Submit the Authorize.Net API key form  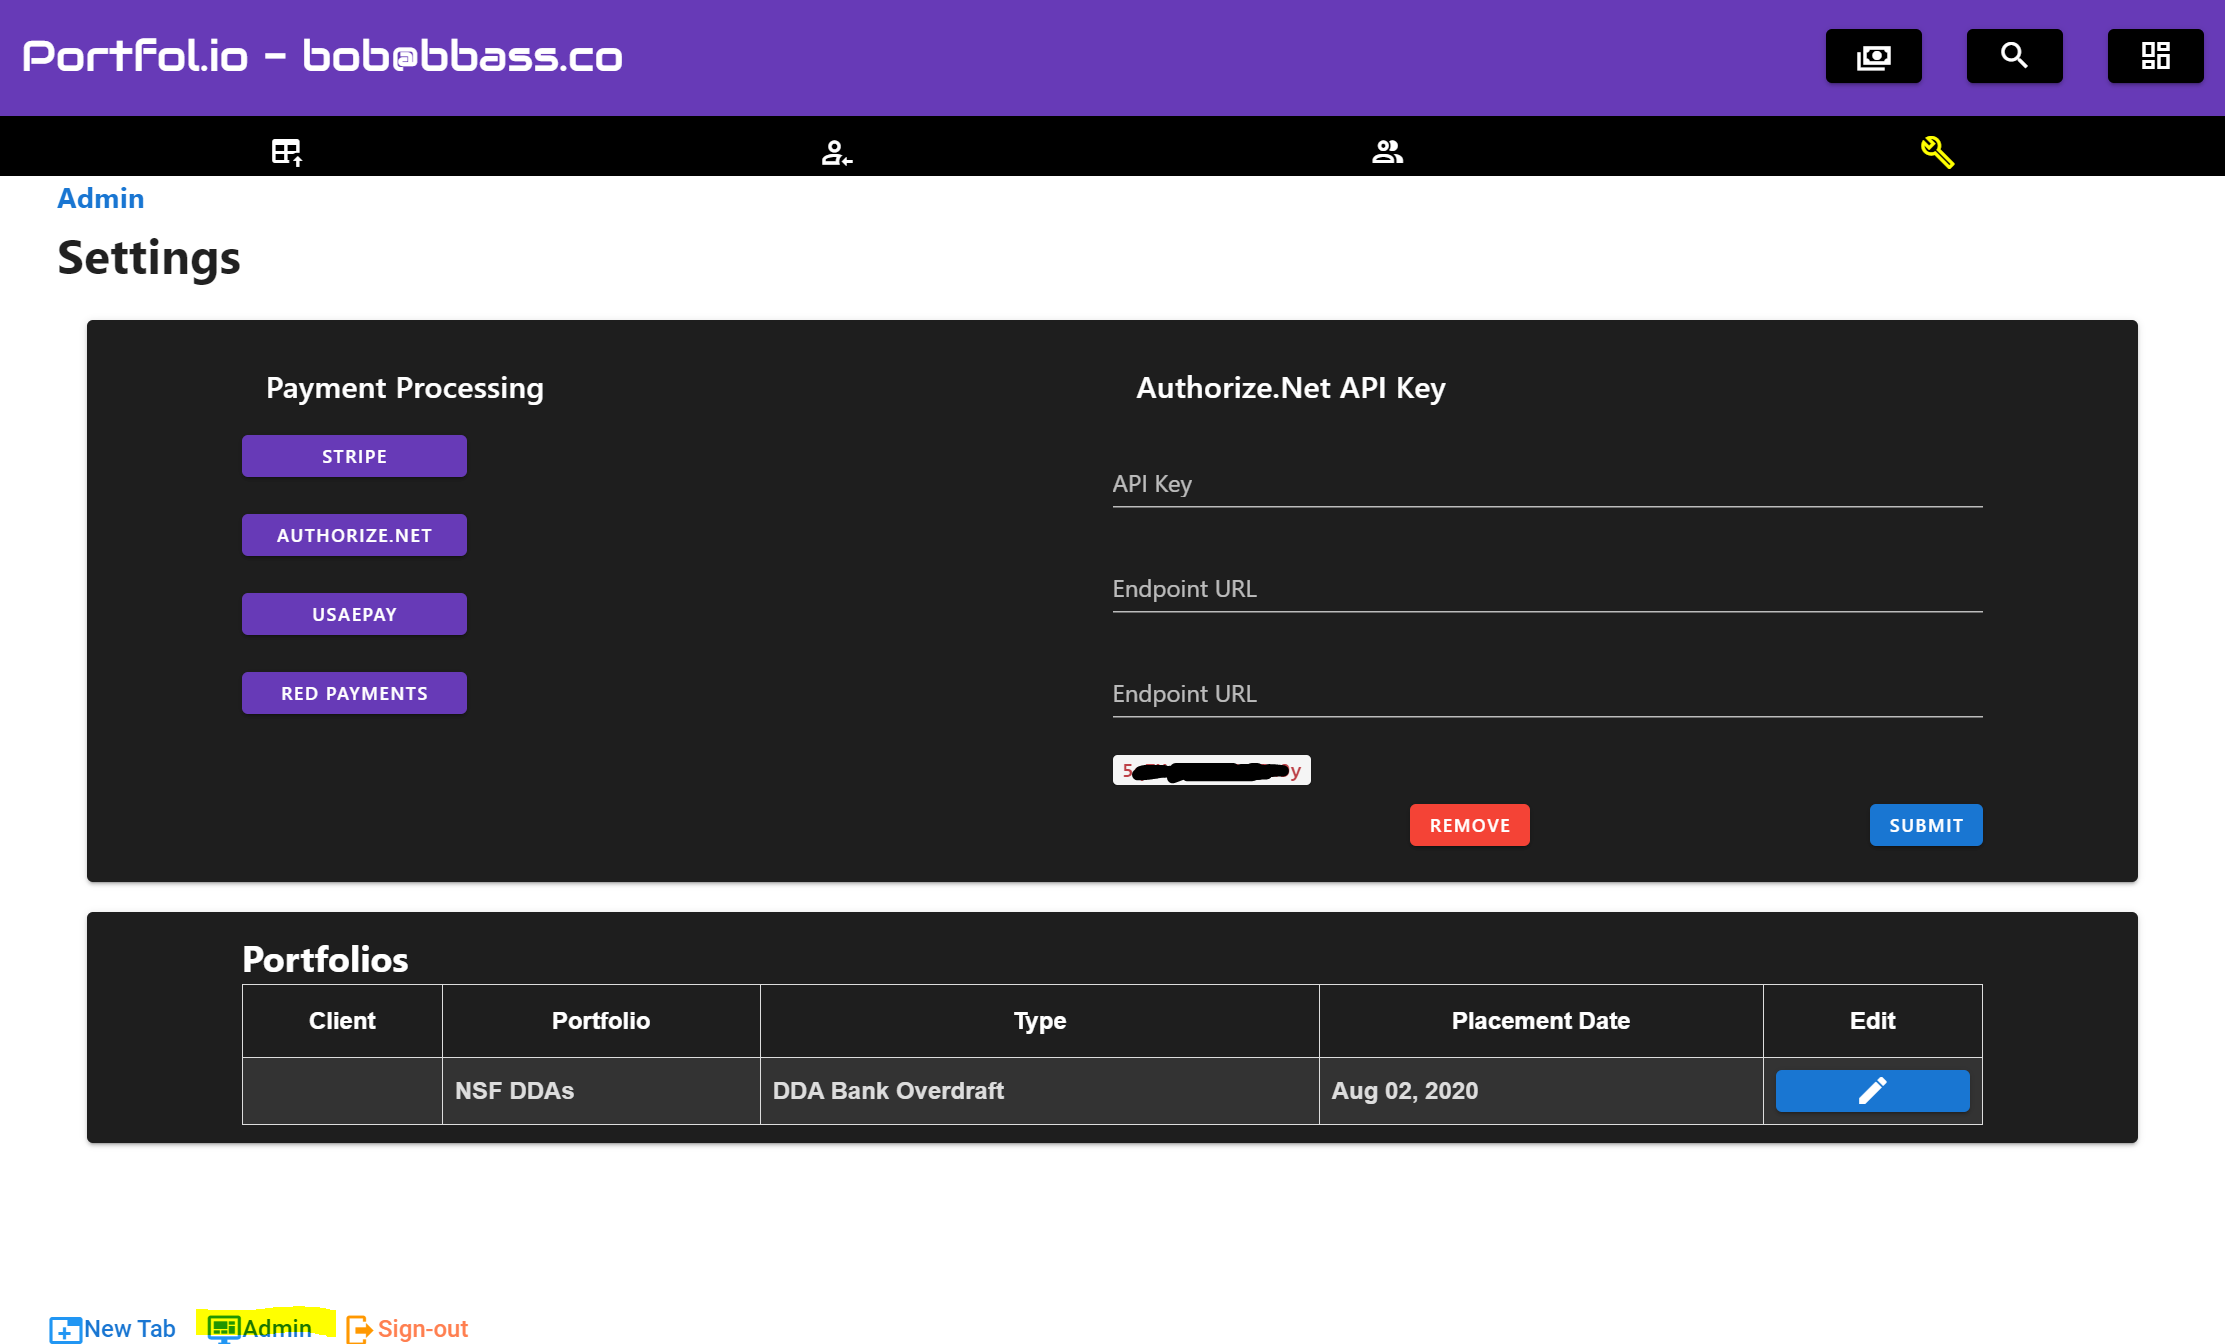tap(1925, 825)
